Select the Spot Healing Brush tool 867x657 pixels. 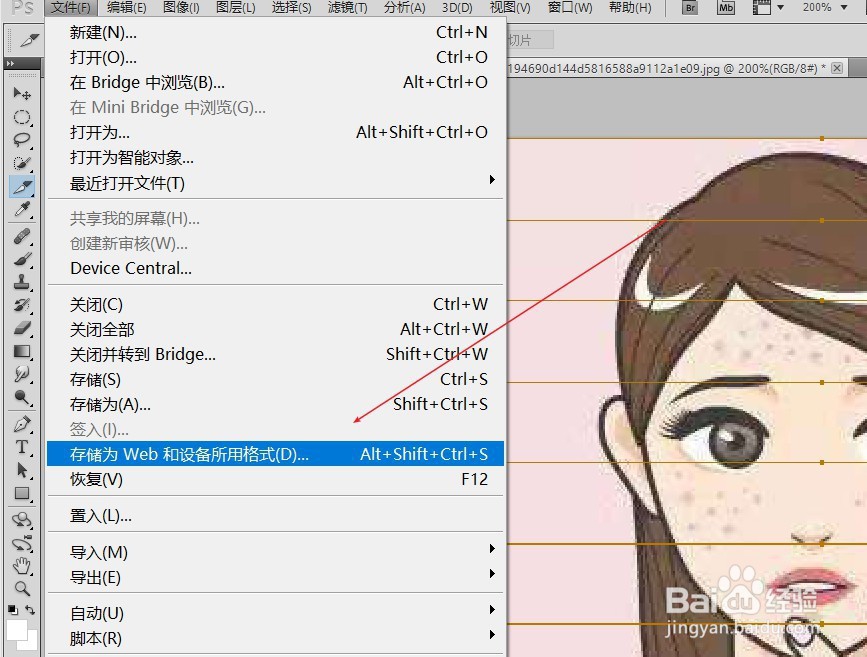[22, 236]
